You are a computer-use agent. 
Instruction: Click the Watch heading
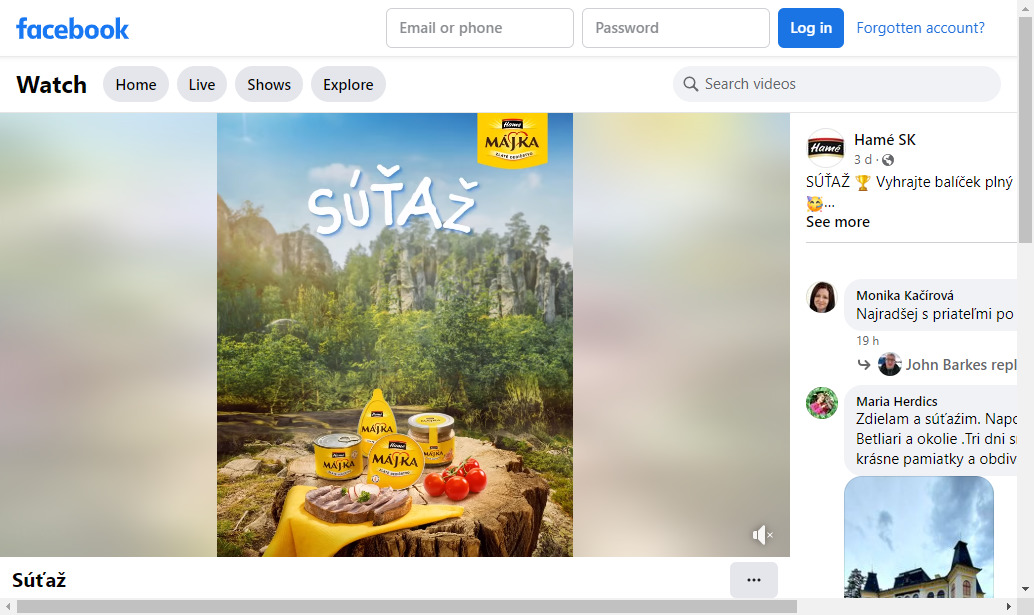tap(51, 84)
